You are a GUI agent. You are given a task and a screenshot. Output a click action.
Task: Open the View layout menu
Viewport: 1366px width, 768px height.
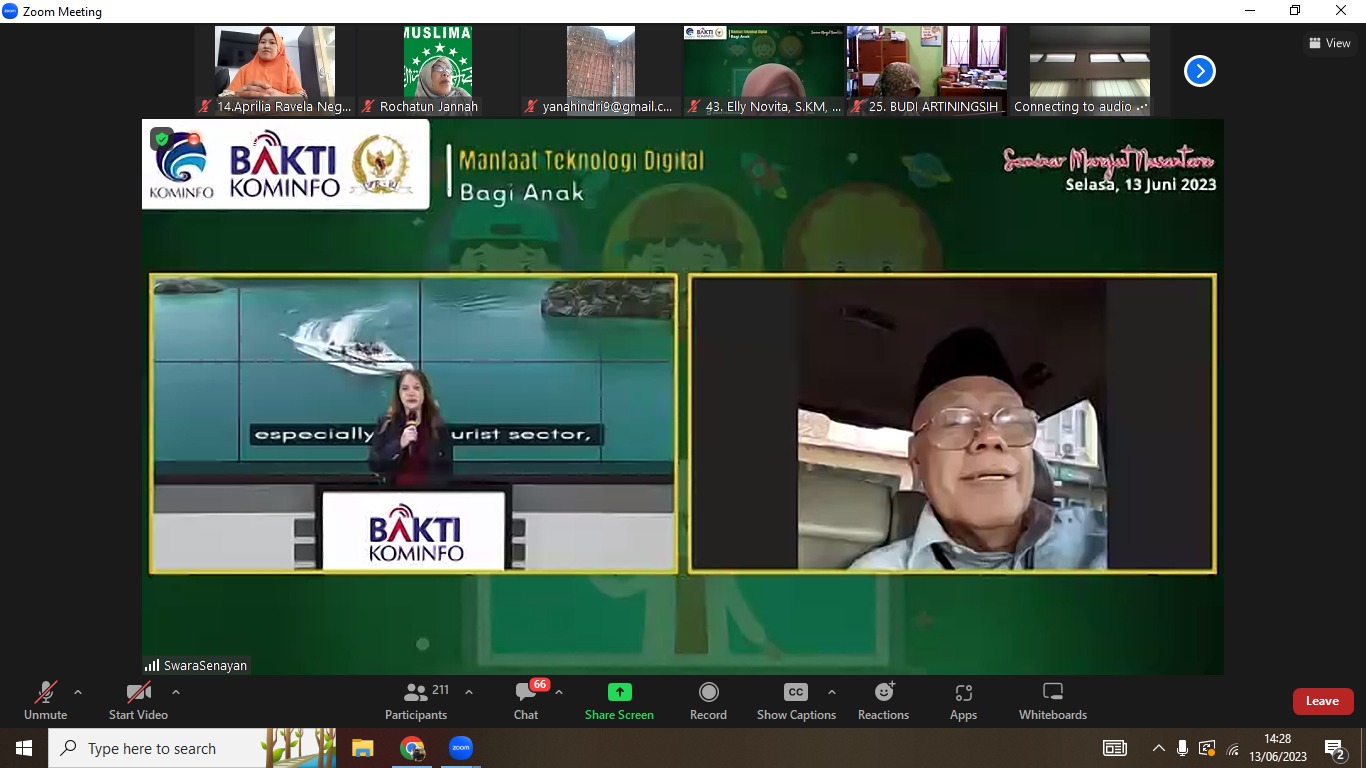click(x=1330, y=43)
